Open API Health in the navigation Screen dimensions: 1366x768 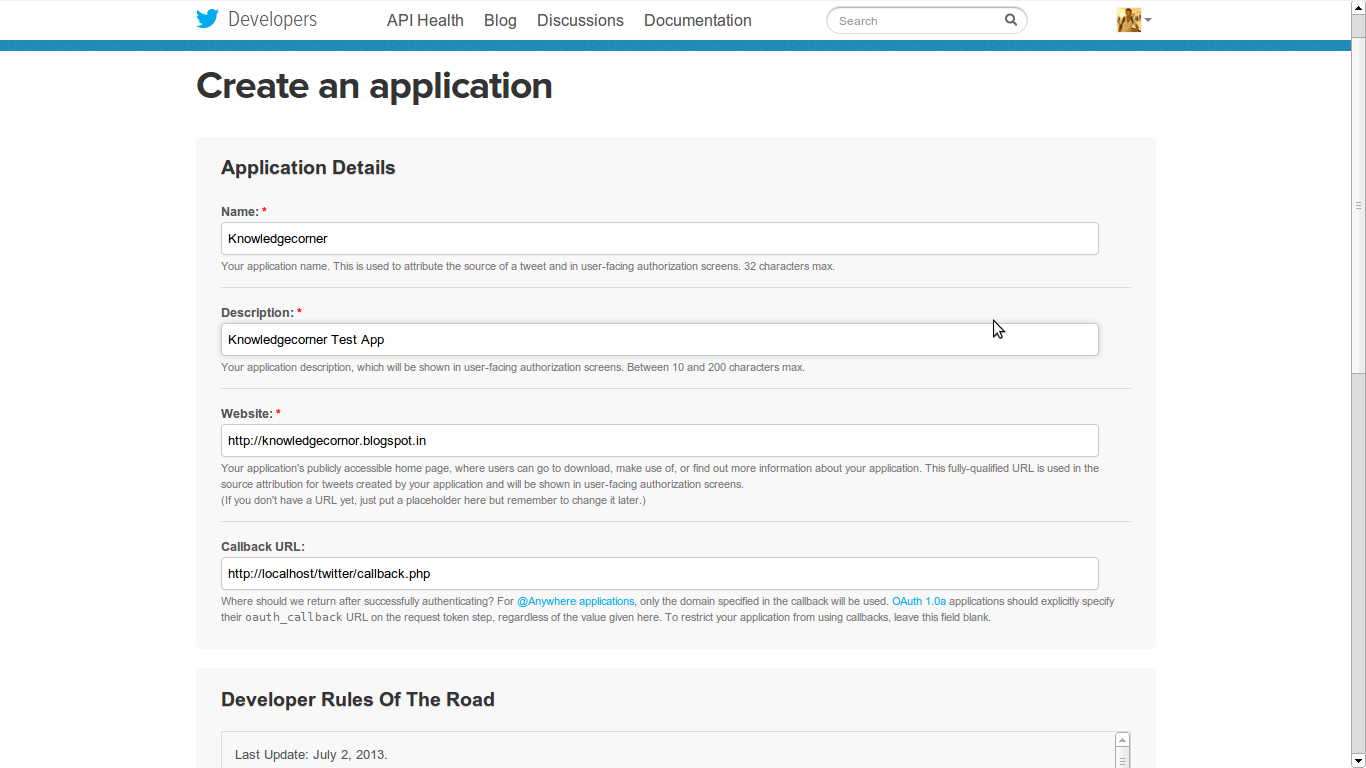click(425, 20)
